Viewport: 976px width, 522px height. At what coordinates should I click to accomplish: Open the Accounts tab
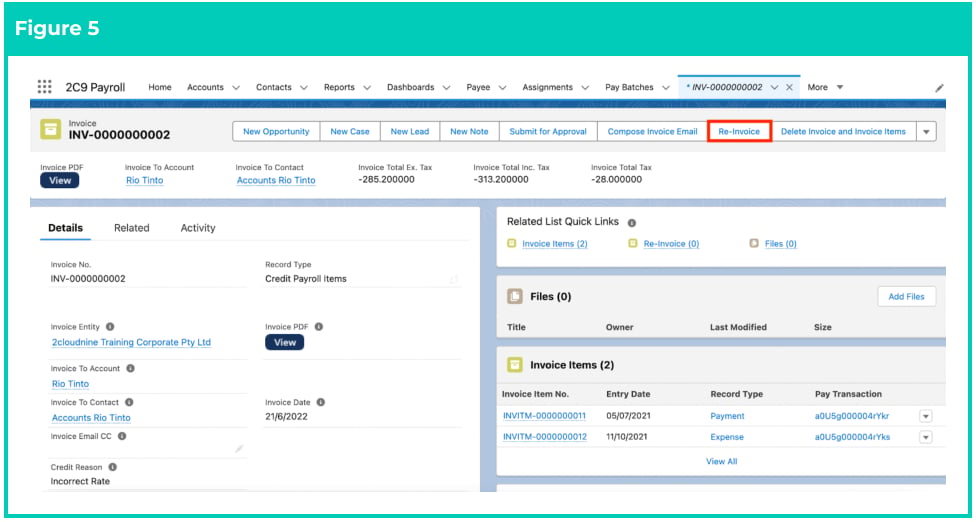pyautogui.click(x=205, y=87)
